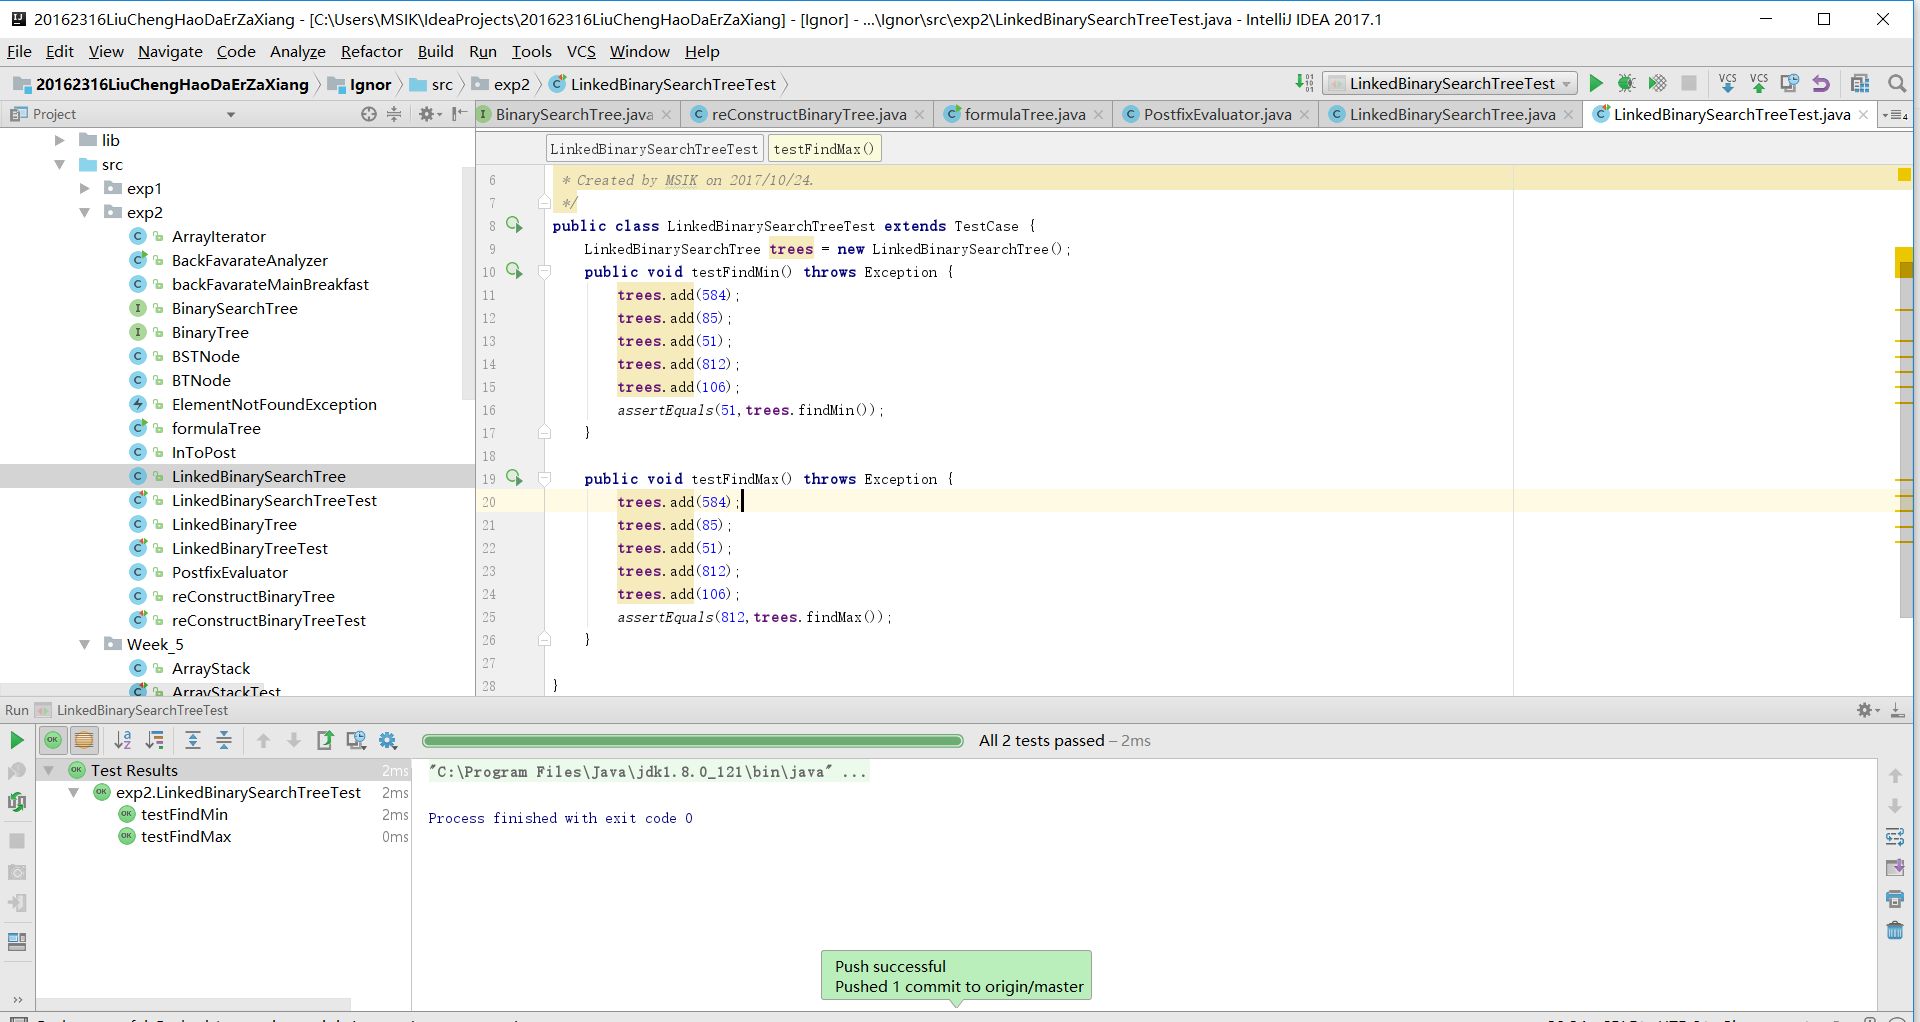Show VCS history icon in top toolbar
Image resolution: width=1920 pixels, height=1022 pixels.
pos(1789,83)
